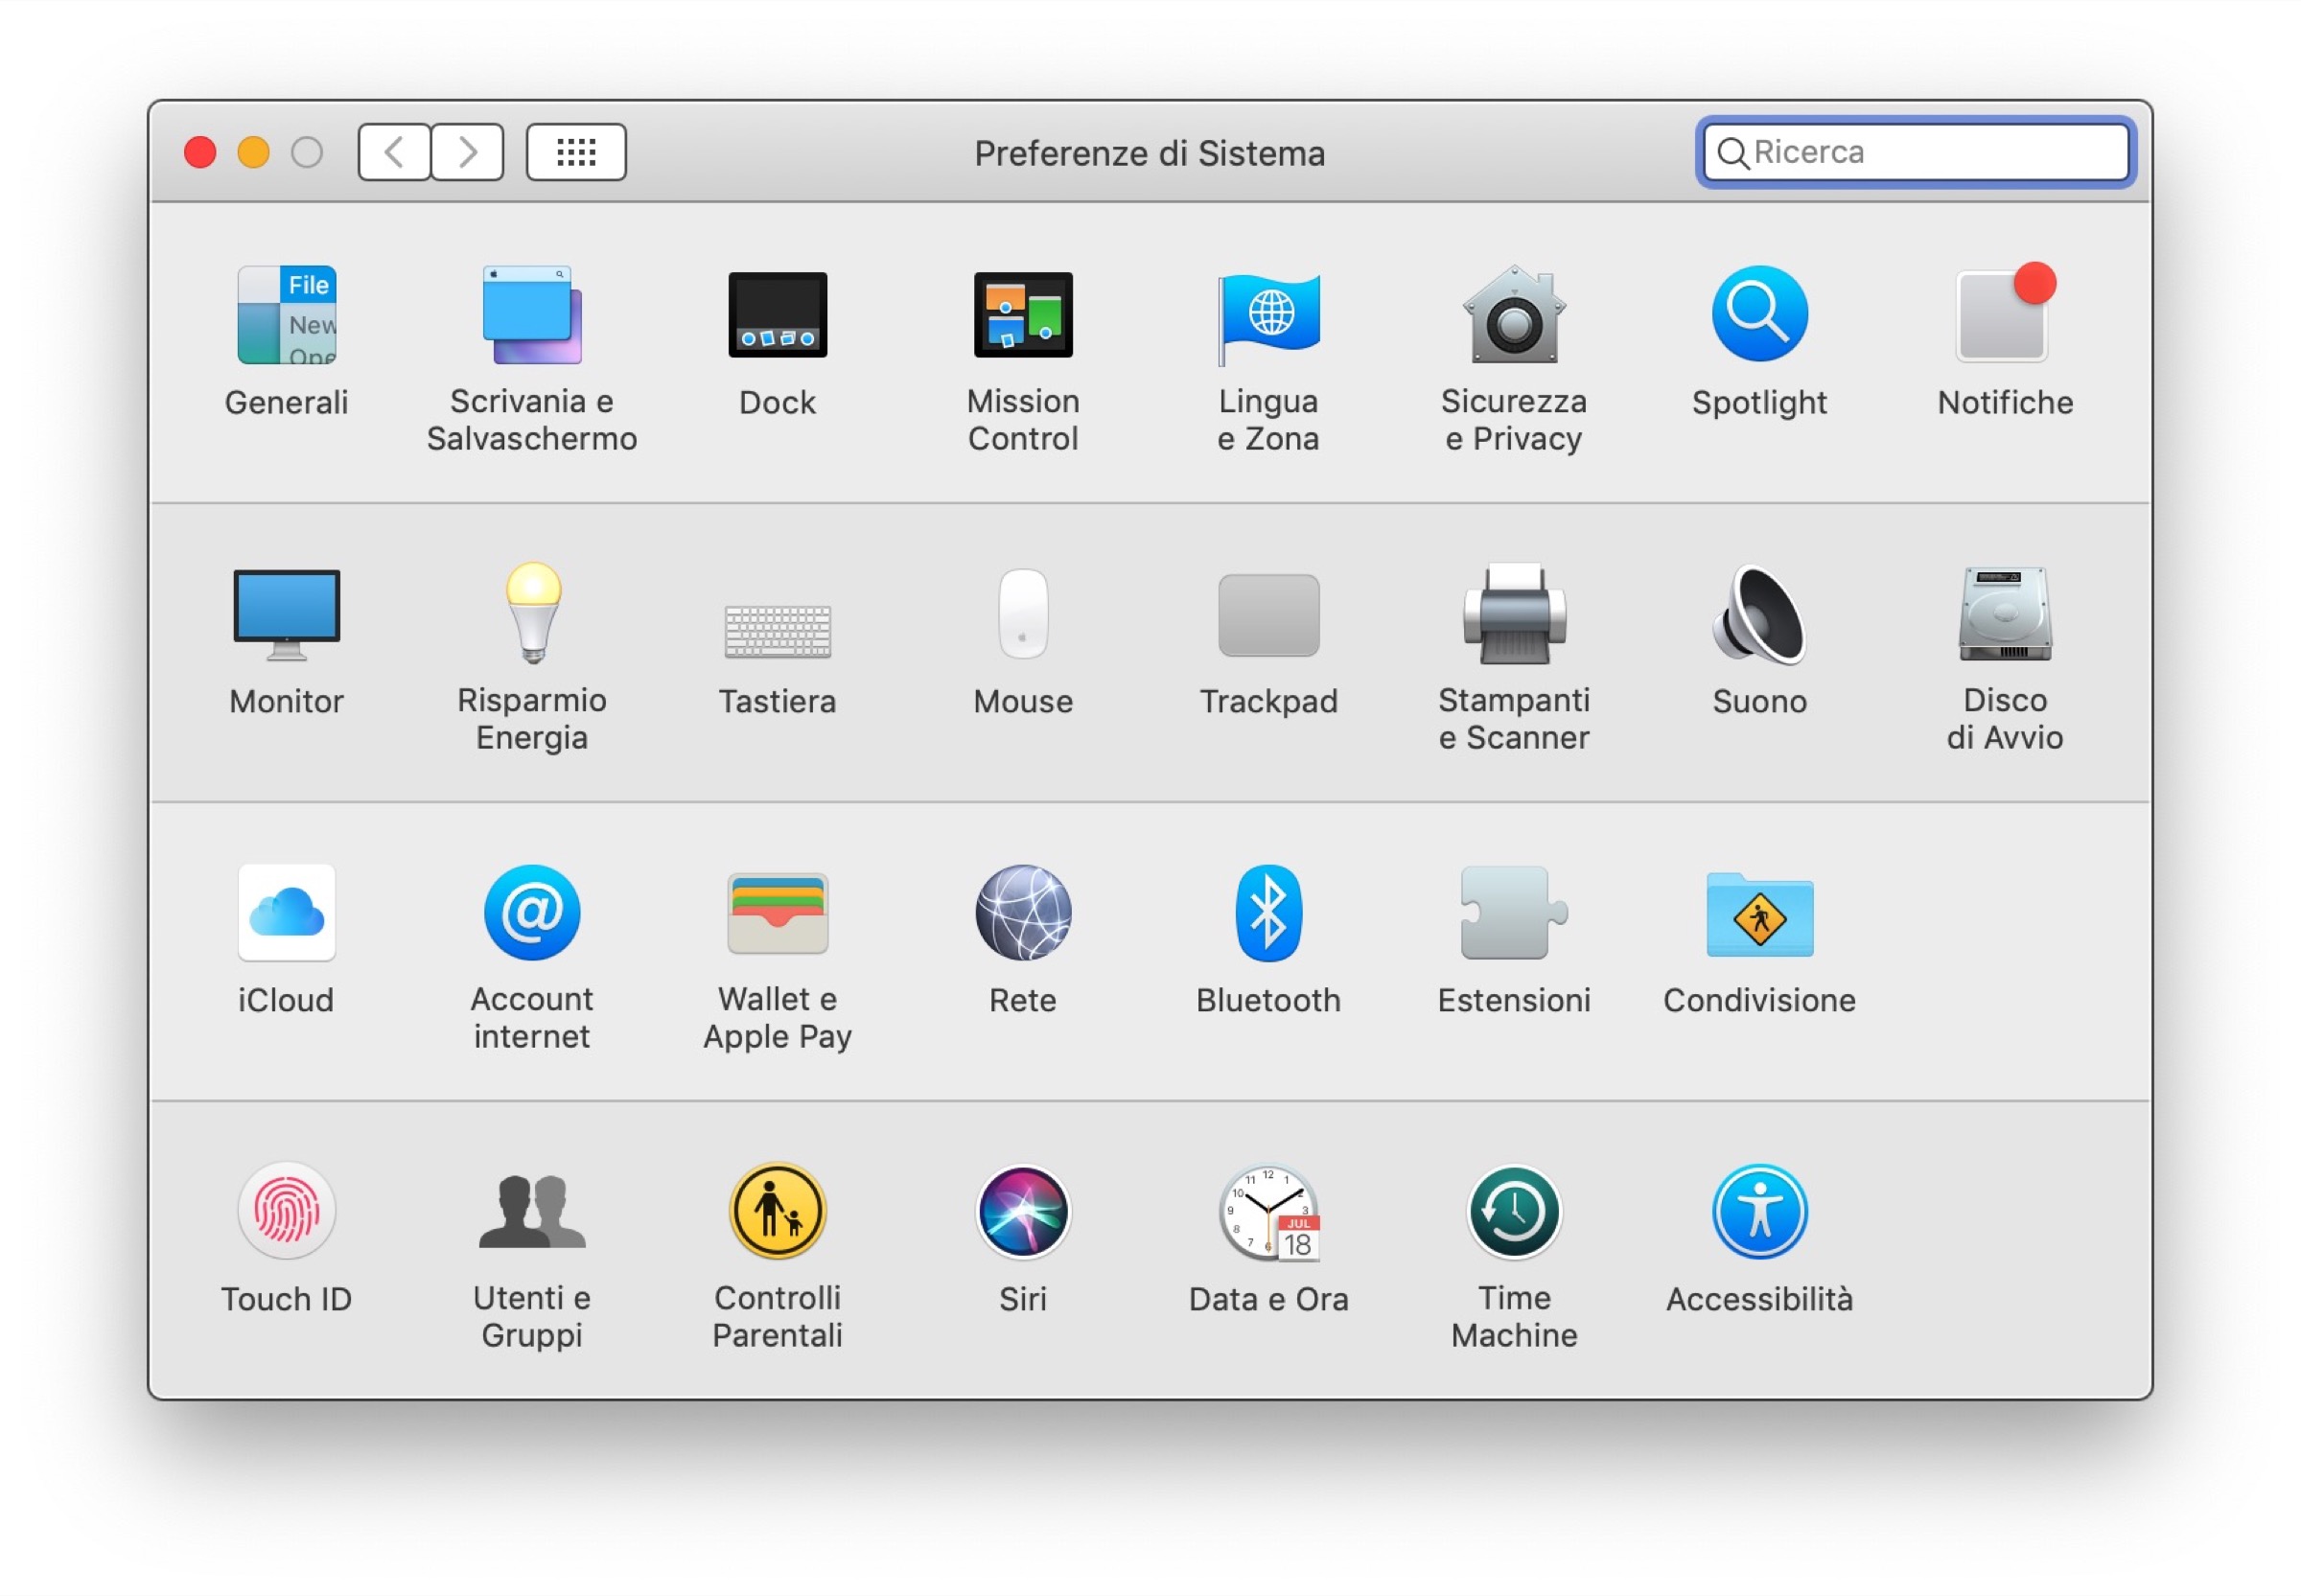Open Touch ID settings
2301x1596 pixels.
coord(286,1235)
